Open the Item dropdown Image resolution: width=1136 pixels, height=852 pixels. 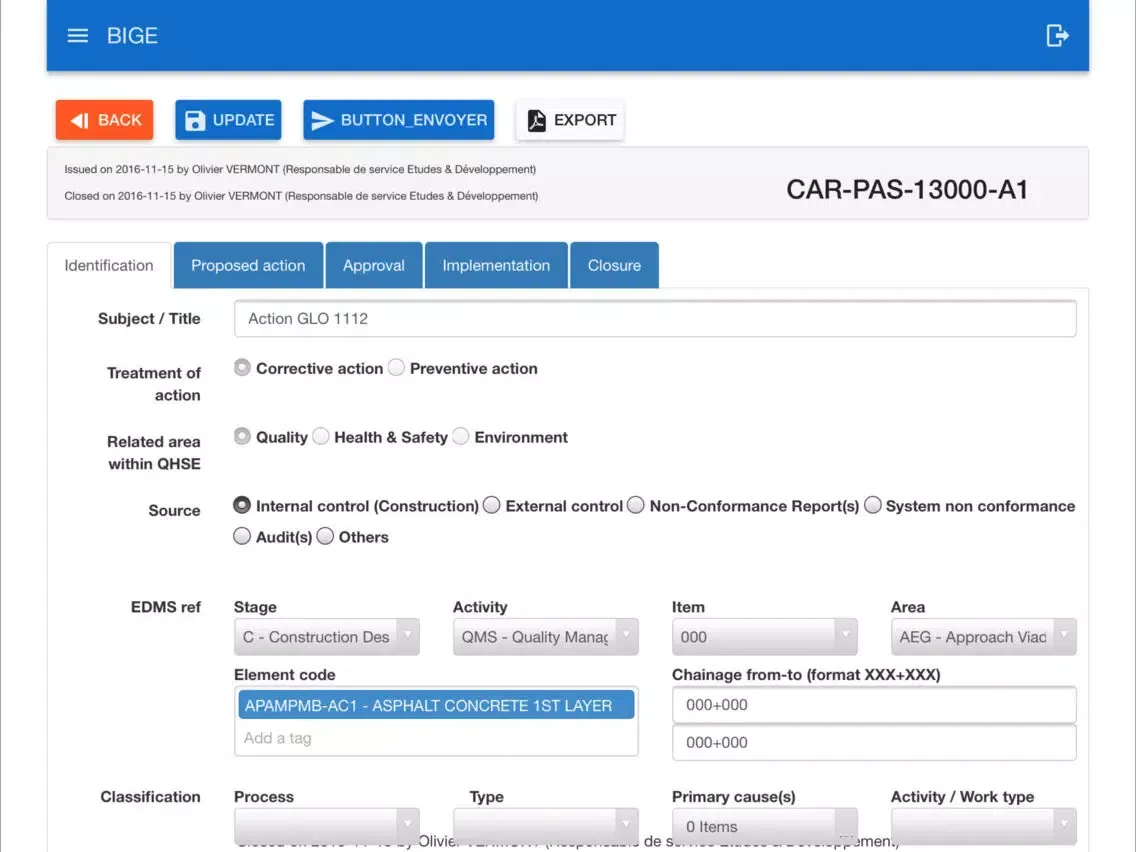(764, 637)
